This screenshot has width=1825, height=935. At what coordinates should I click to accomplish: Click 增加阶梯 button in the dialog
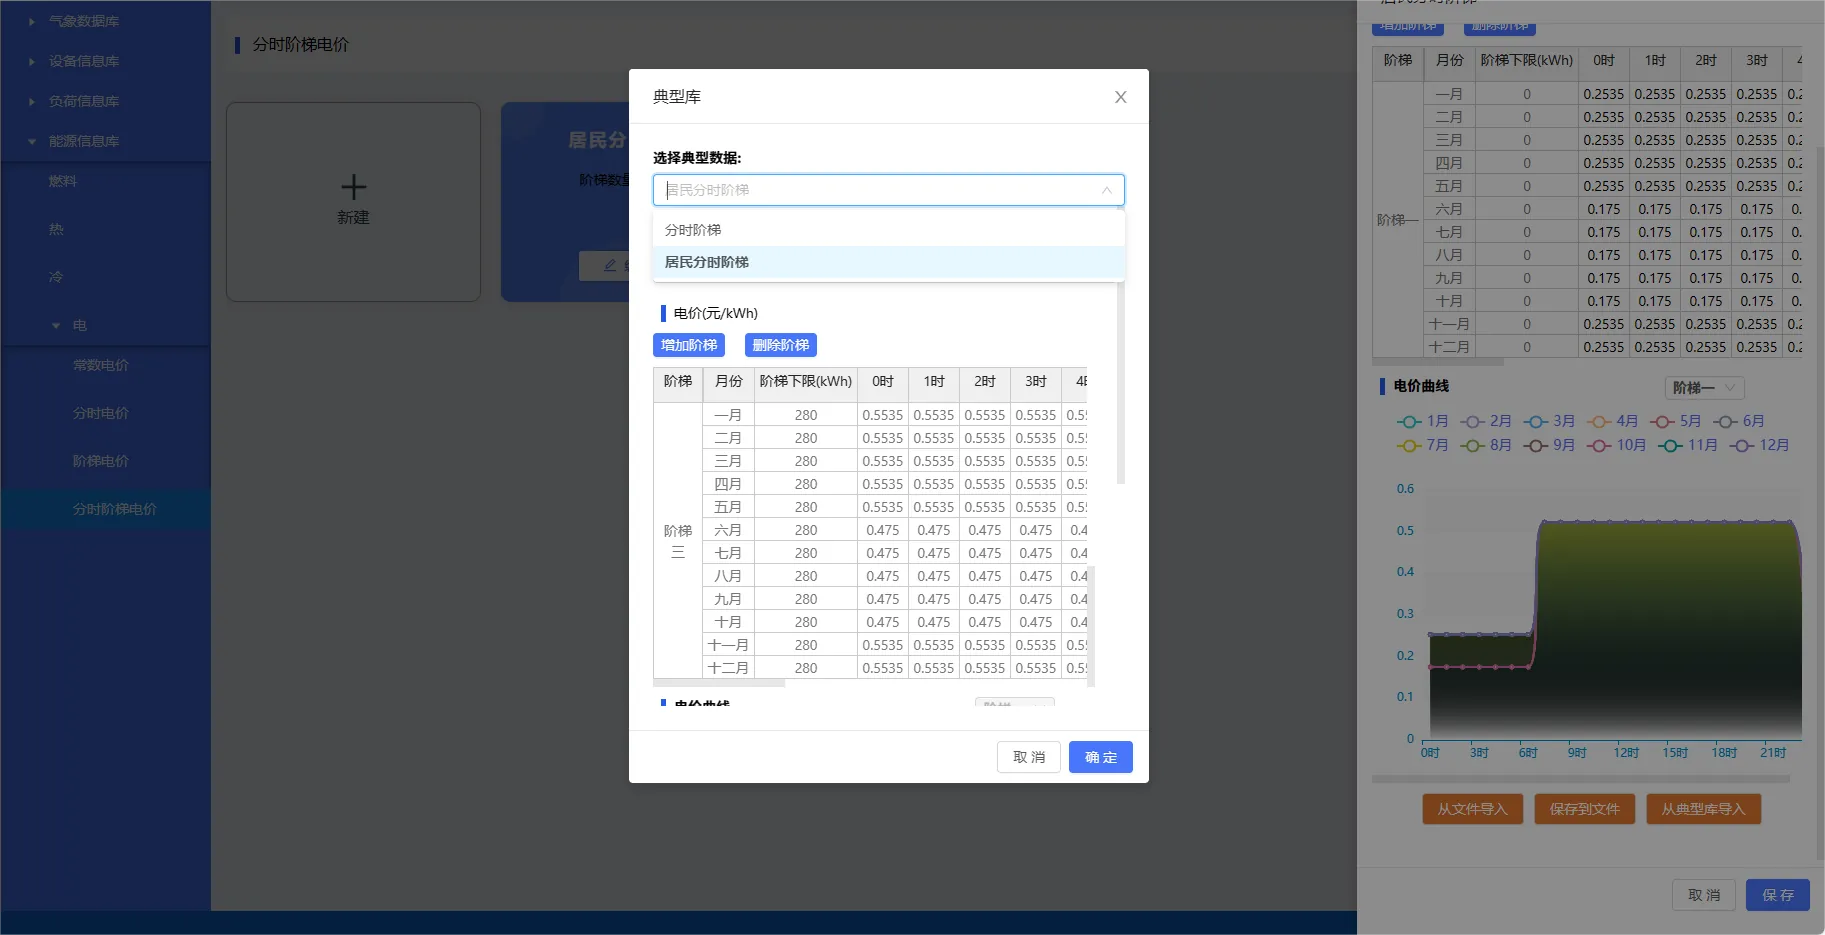pos(689,345)
